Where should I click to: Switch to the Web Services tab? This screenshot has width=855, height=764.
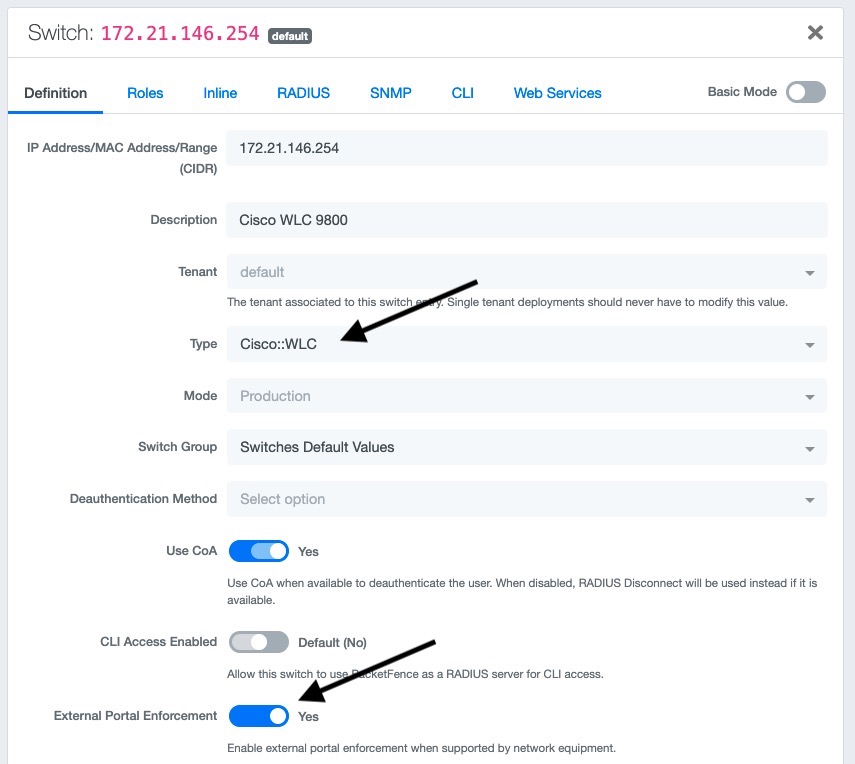(x=557, y=93)
